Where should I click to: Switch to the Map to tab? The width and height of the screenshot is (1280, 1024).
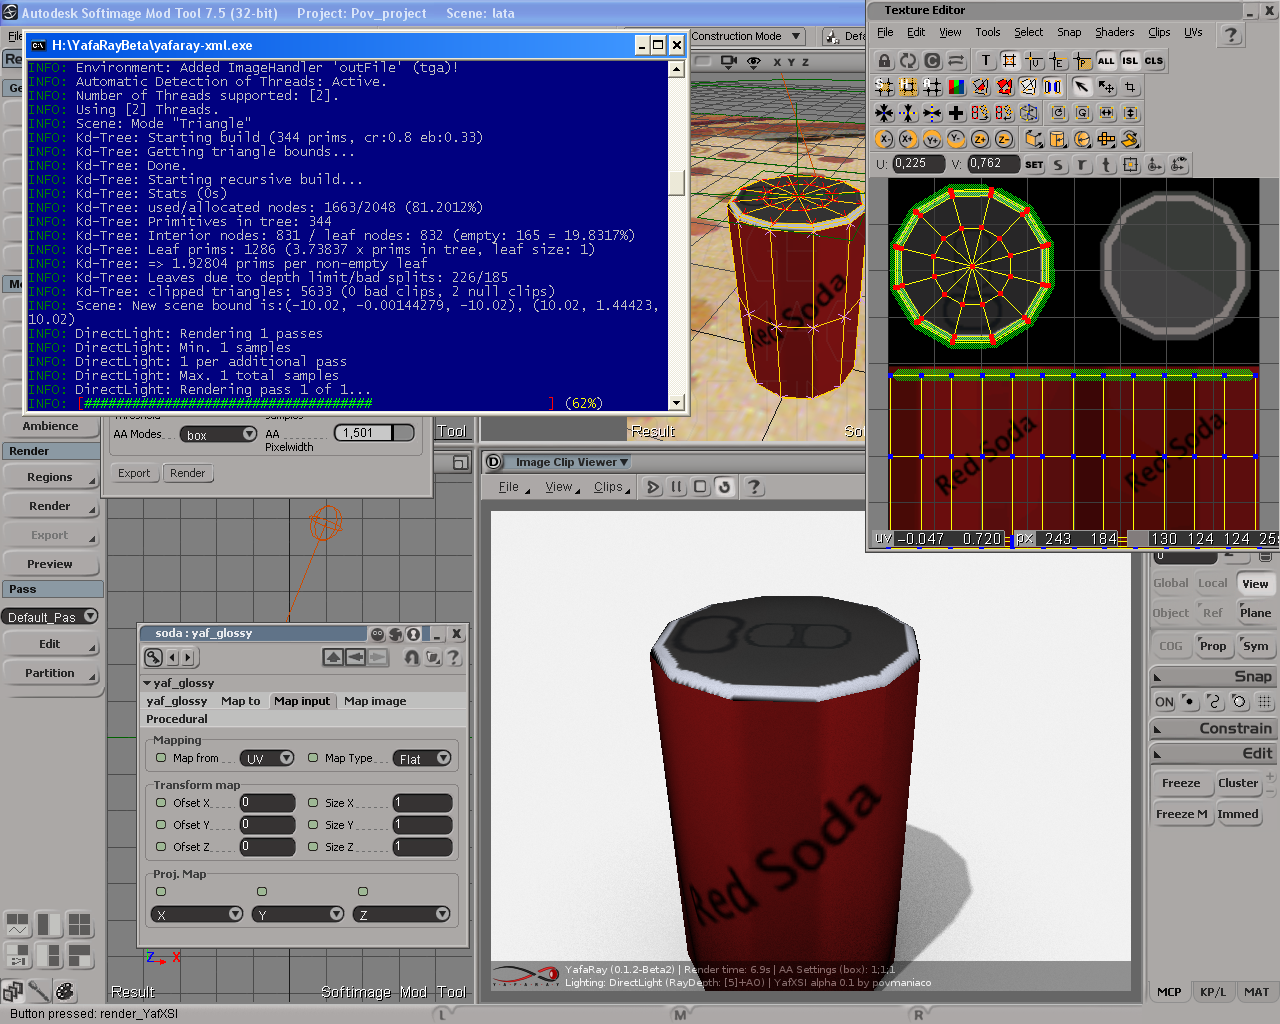(x=240, y=701)
